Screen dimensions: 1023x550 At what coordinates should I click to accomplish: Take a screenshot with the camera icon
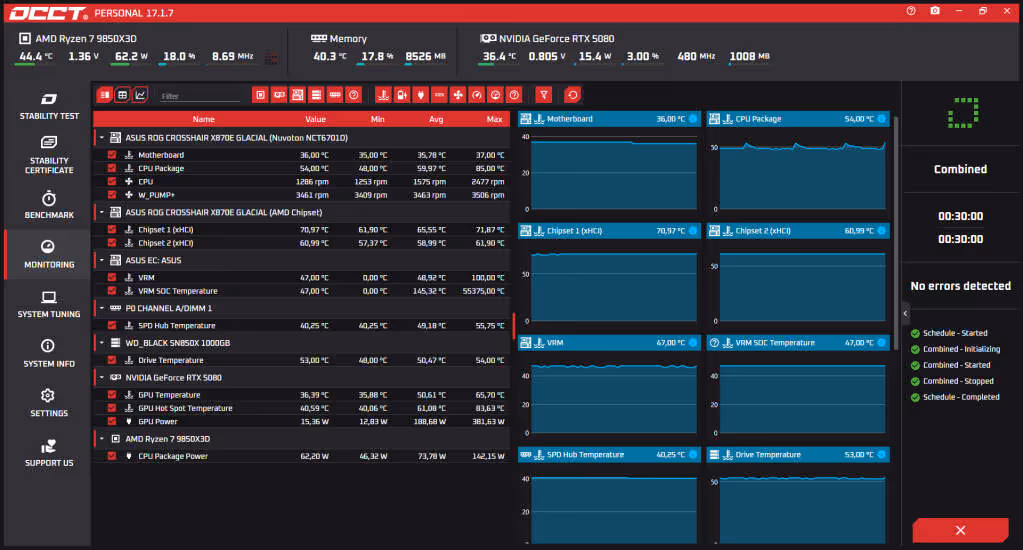tap(935, 11)
